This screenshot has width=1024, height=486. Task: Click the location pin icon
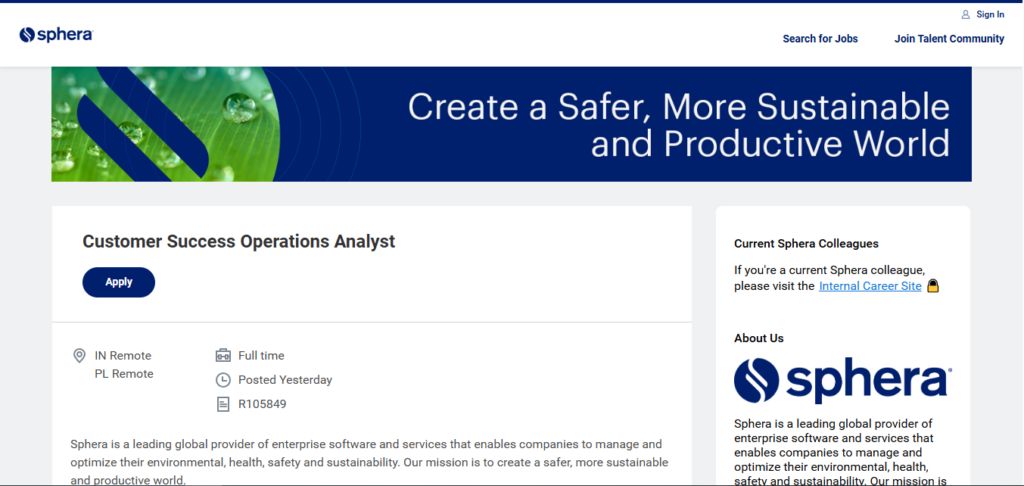[79, 355]
